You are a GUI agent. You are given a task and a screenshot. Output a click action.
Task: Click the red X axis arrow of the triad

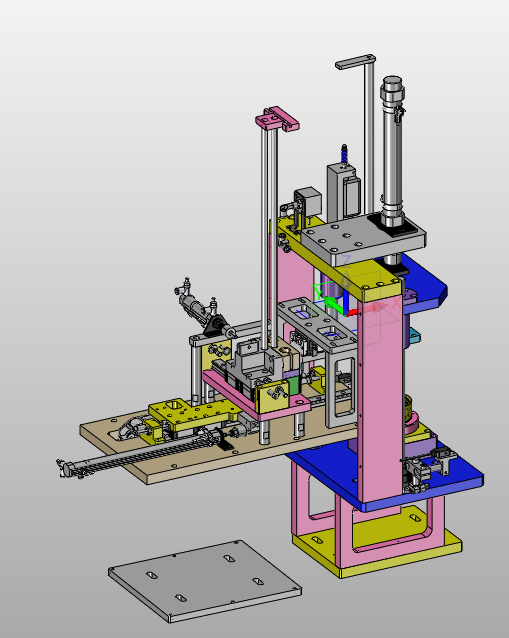coord(369,309)
